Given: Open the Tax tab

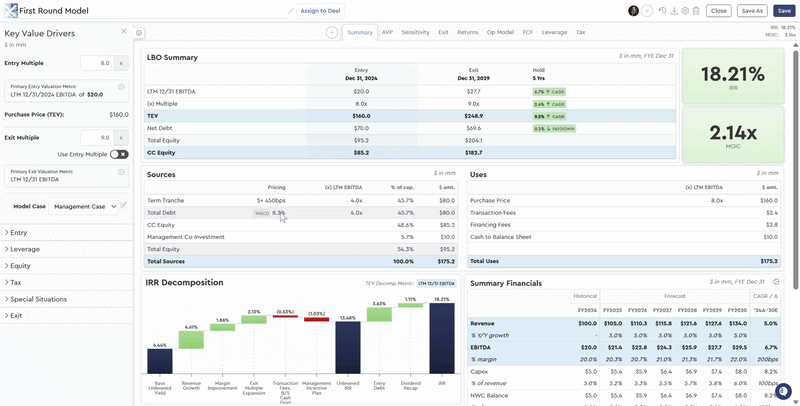Looking at the screenshot, I should coord(581,32).
